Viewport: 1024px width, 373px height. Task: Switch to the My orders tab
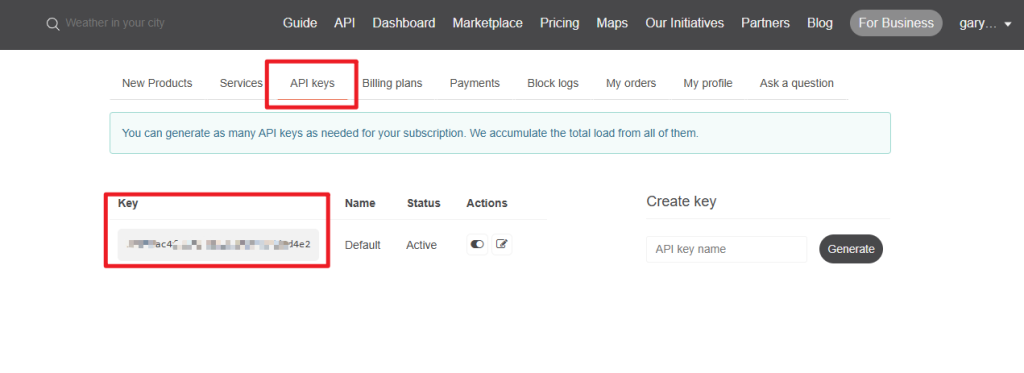pos(631,83)
